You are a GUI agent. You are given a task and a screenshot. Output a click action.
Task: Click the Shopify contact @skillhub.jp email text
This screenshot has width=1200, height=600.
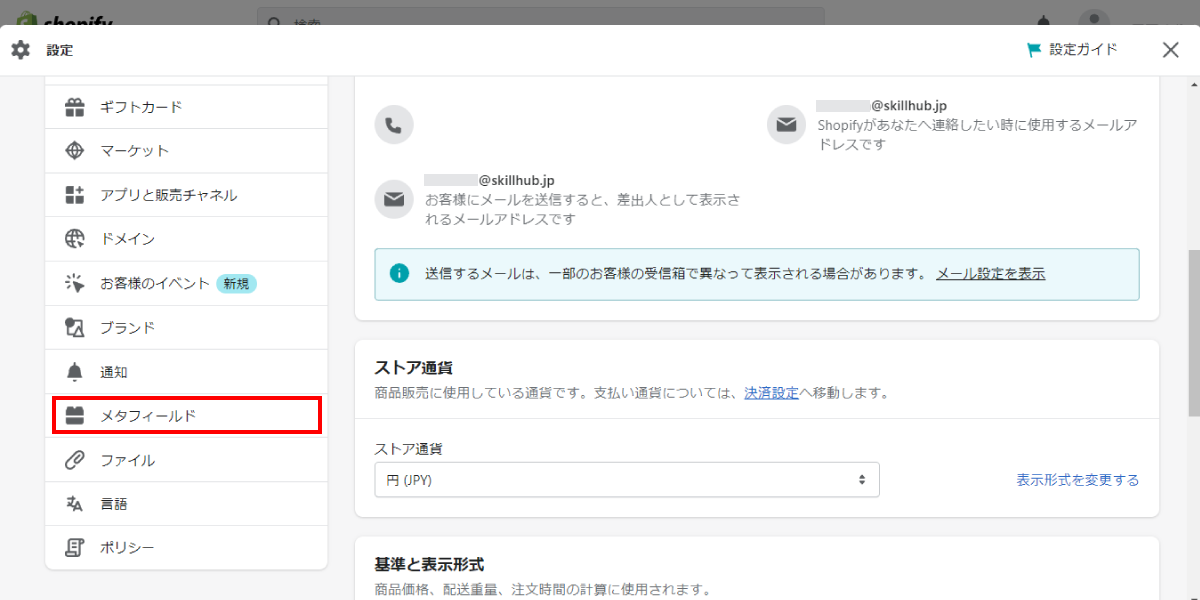click(882, 105)
